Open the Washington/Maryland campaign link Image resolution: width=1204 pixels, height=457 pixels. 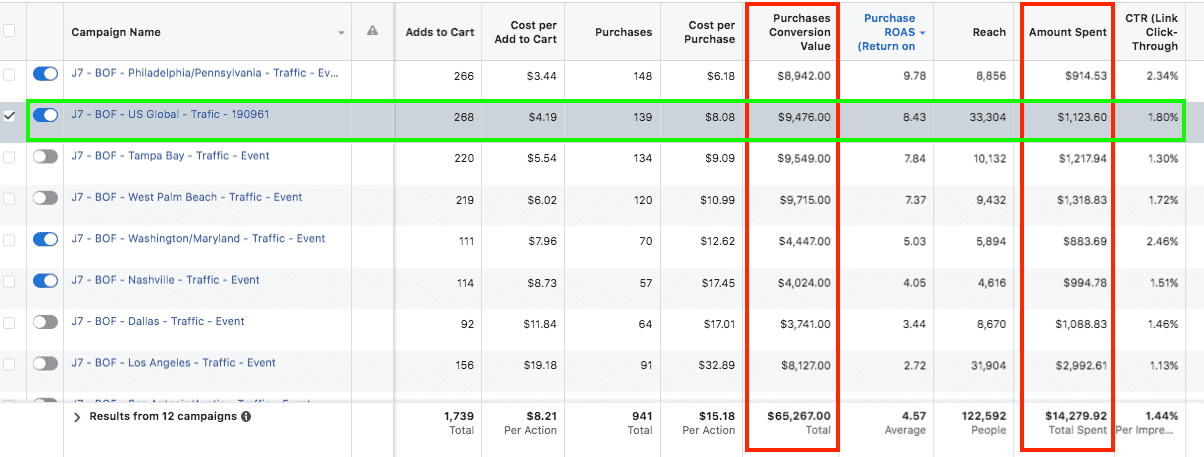[x=198, y=239]
